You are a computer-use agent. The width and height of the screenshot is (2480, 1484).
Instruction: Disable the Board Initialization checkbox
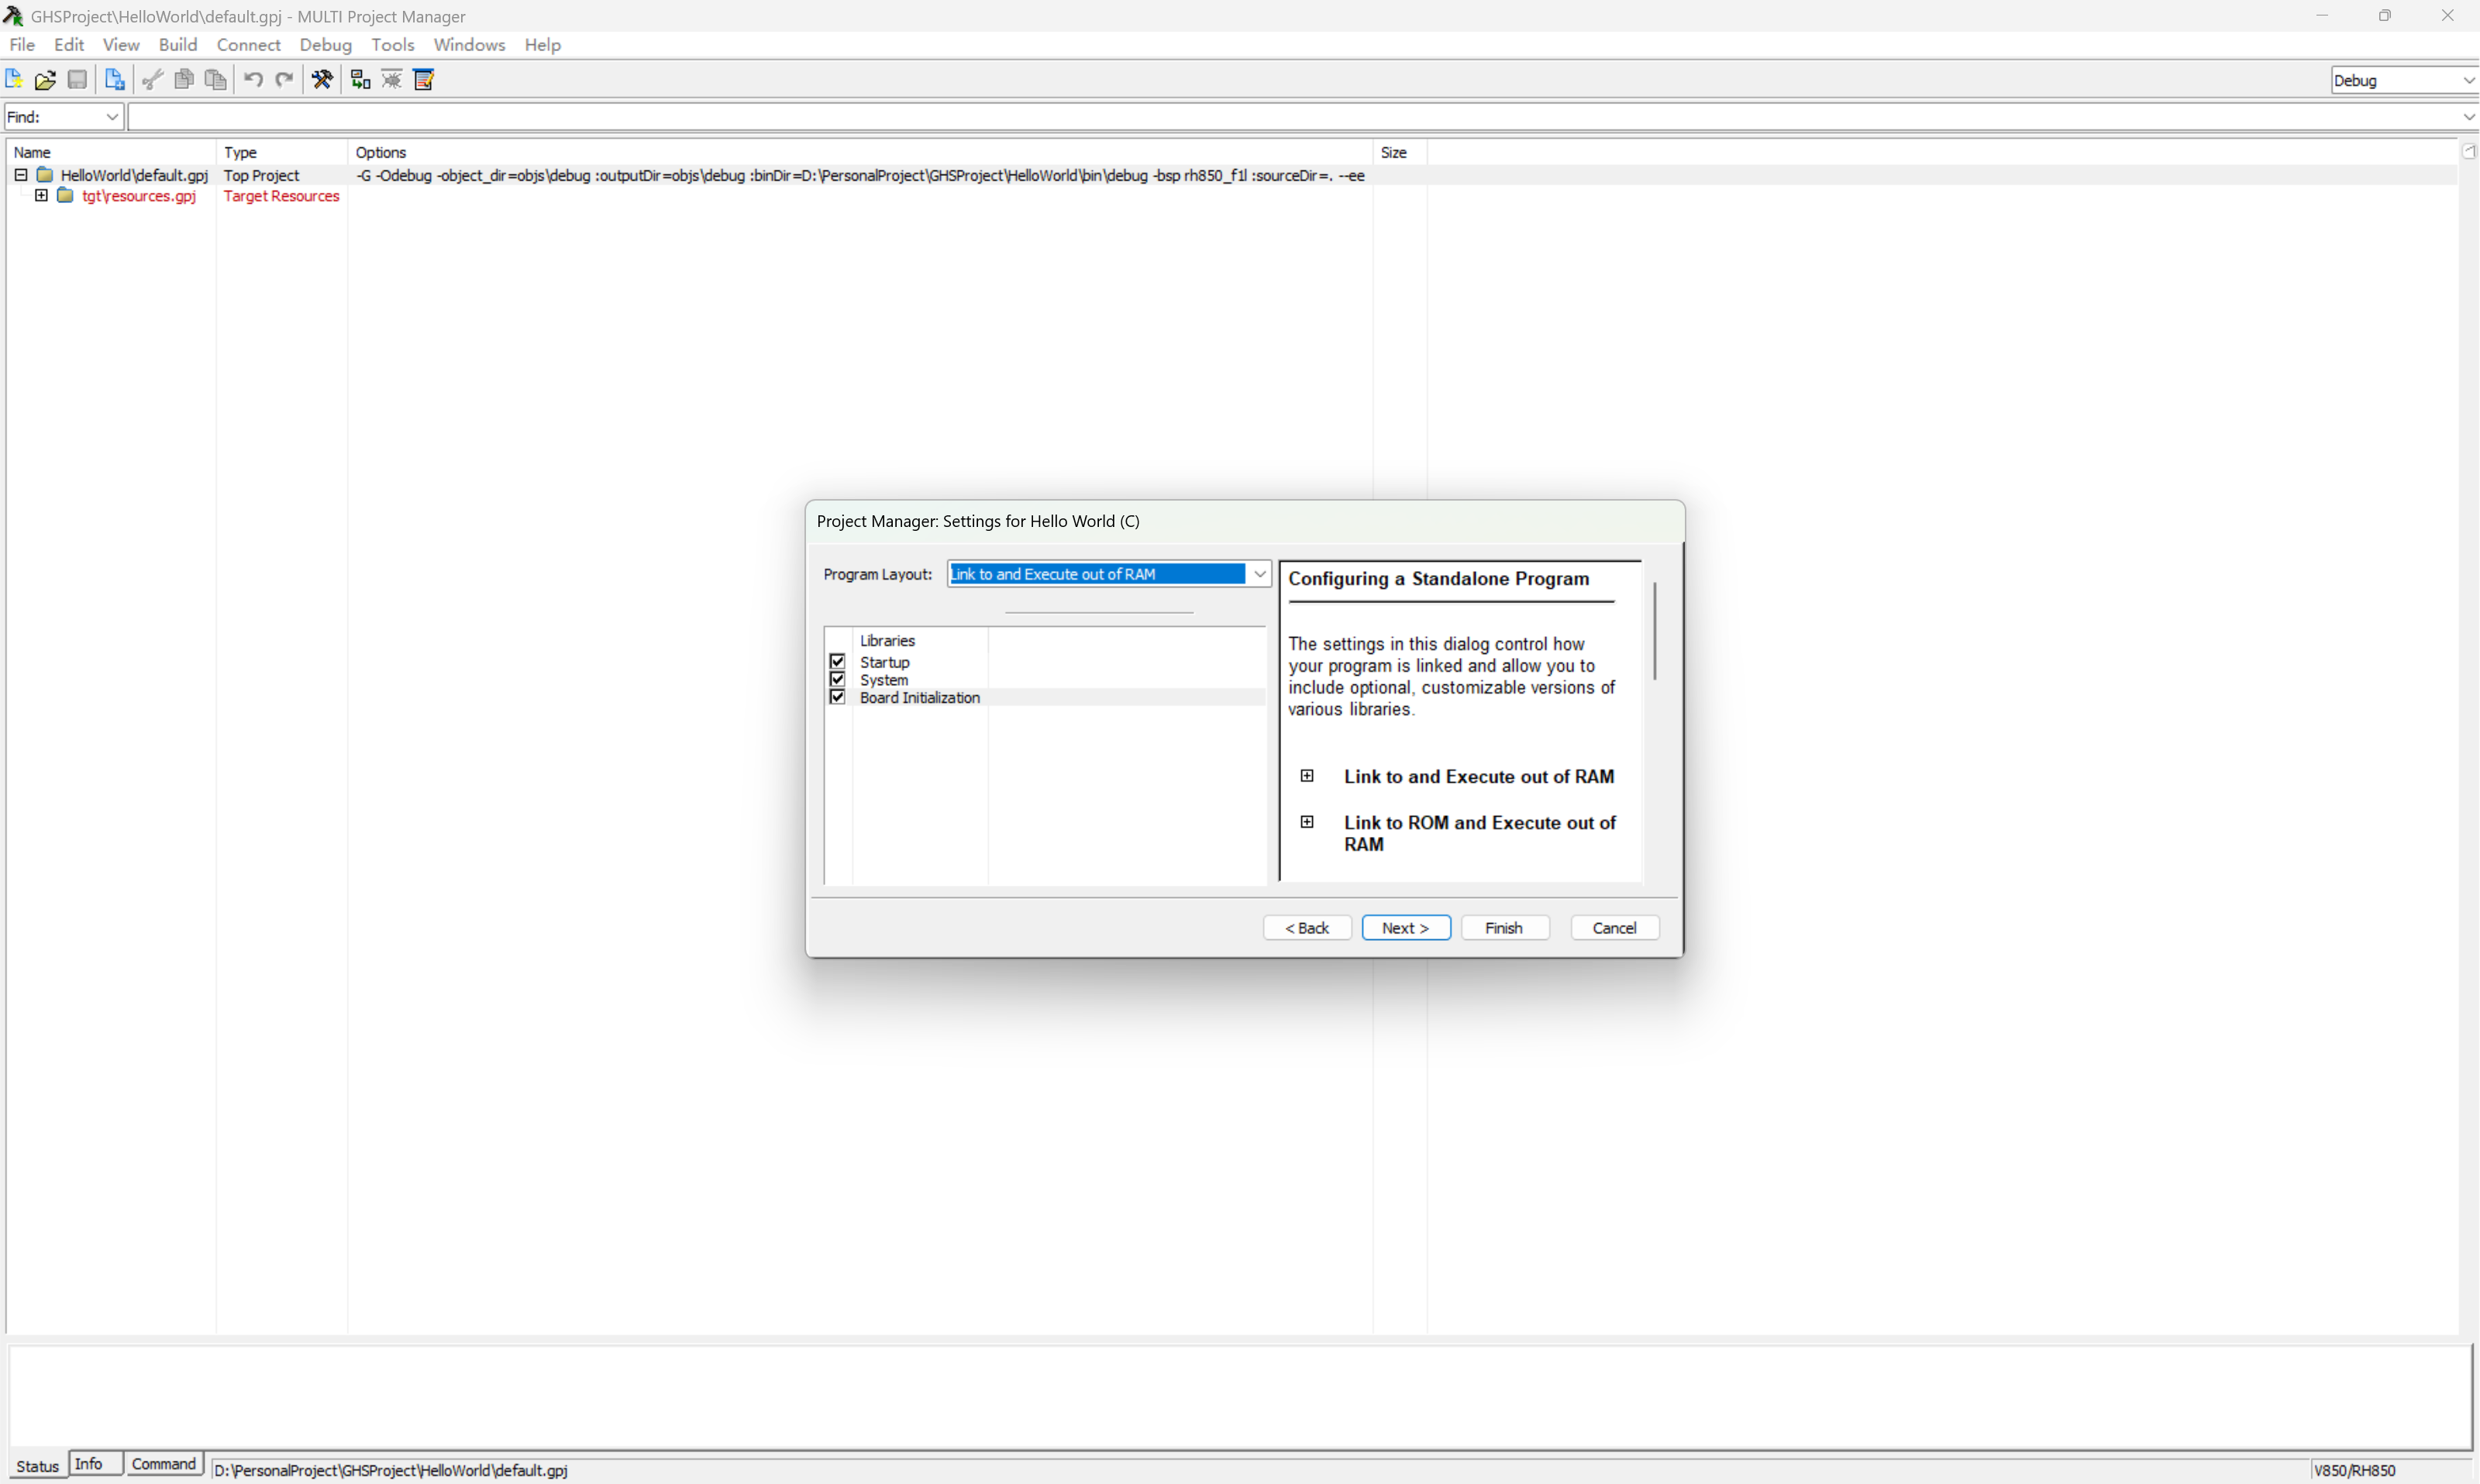[x=837, y=697]
